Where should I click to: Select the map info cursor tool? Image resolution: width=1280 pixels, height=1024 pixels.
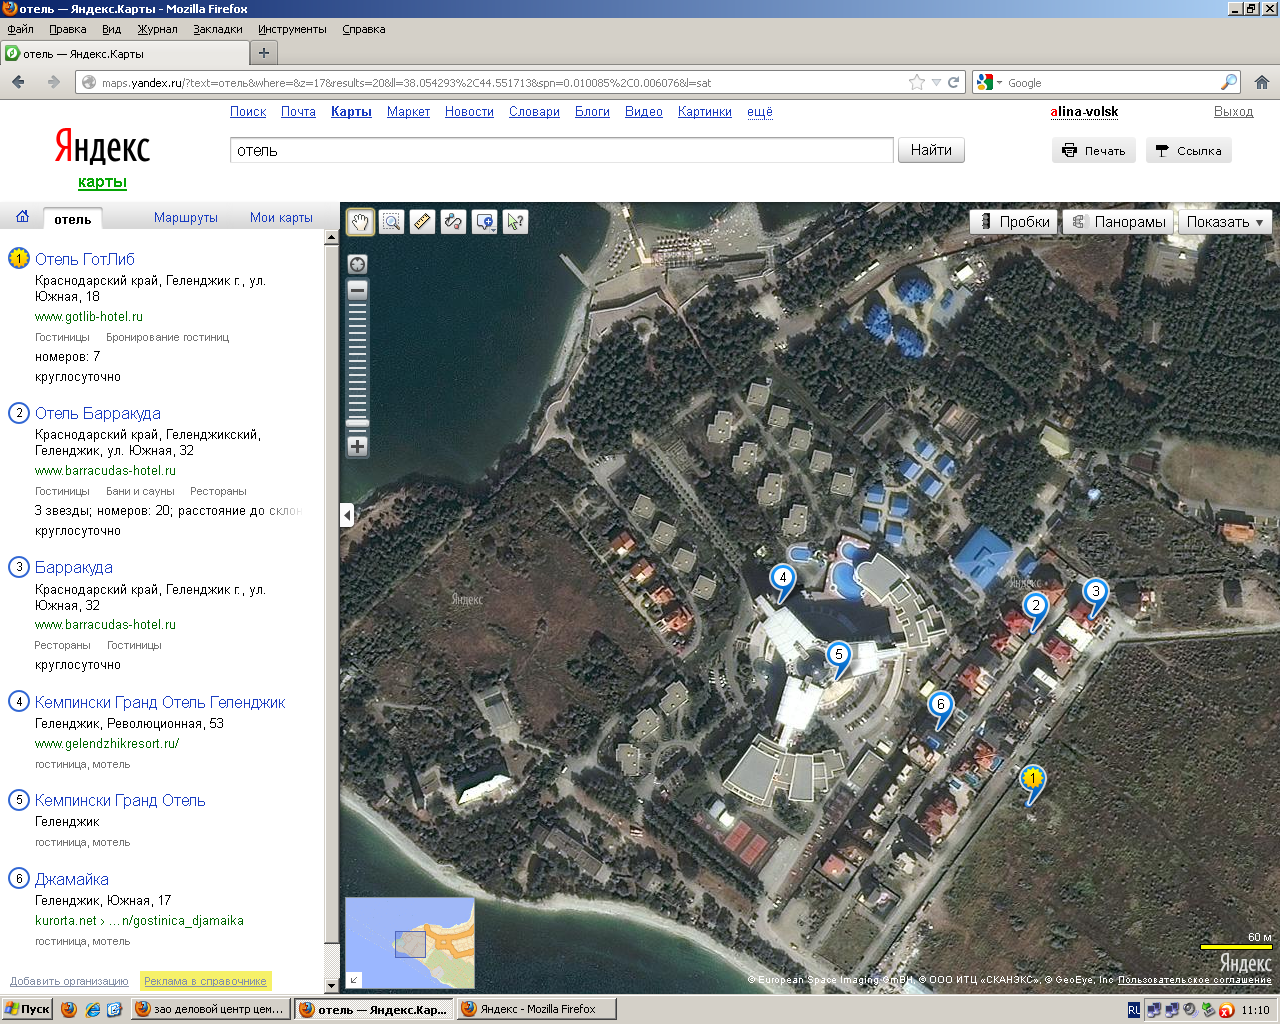click(x=515, y=222)
